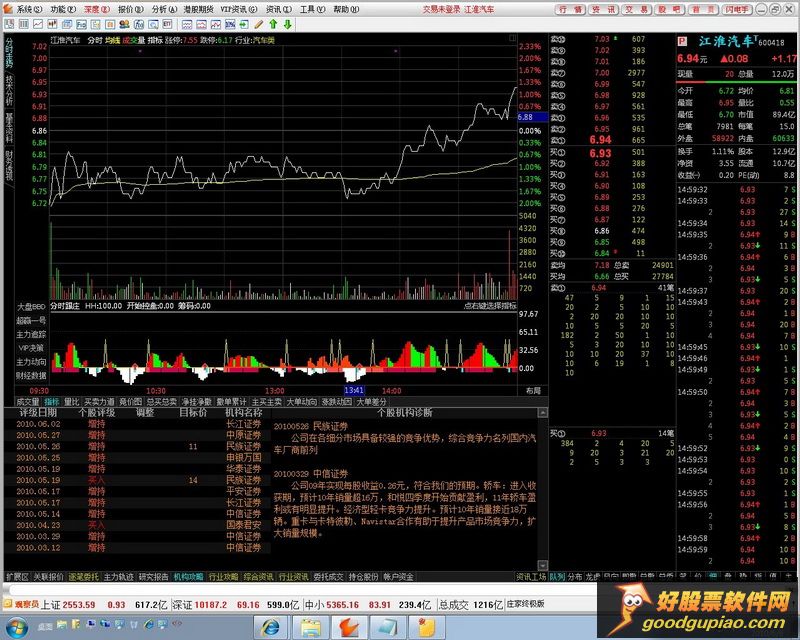Select the 买卖力道 tab

99,402
